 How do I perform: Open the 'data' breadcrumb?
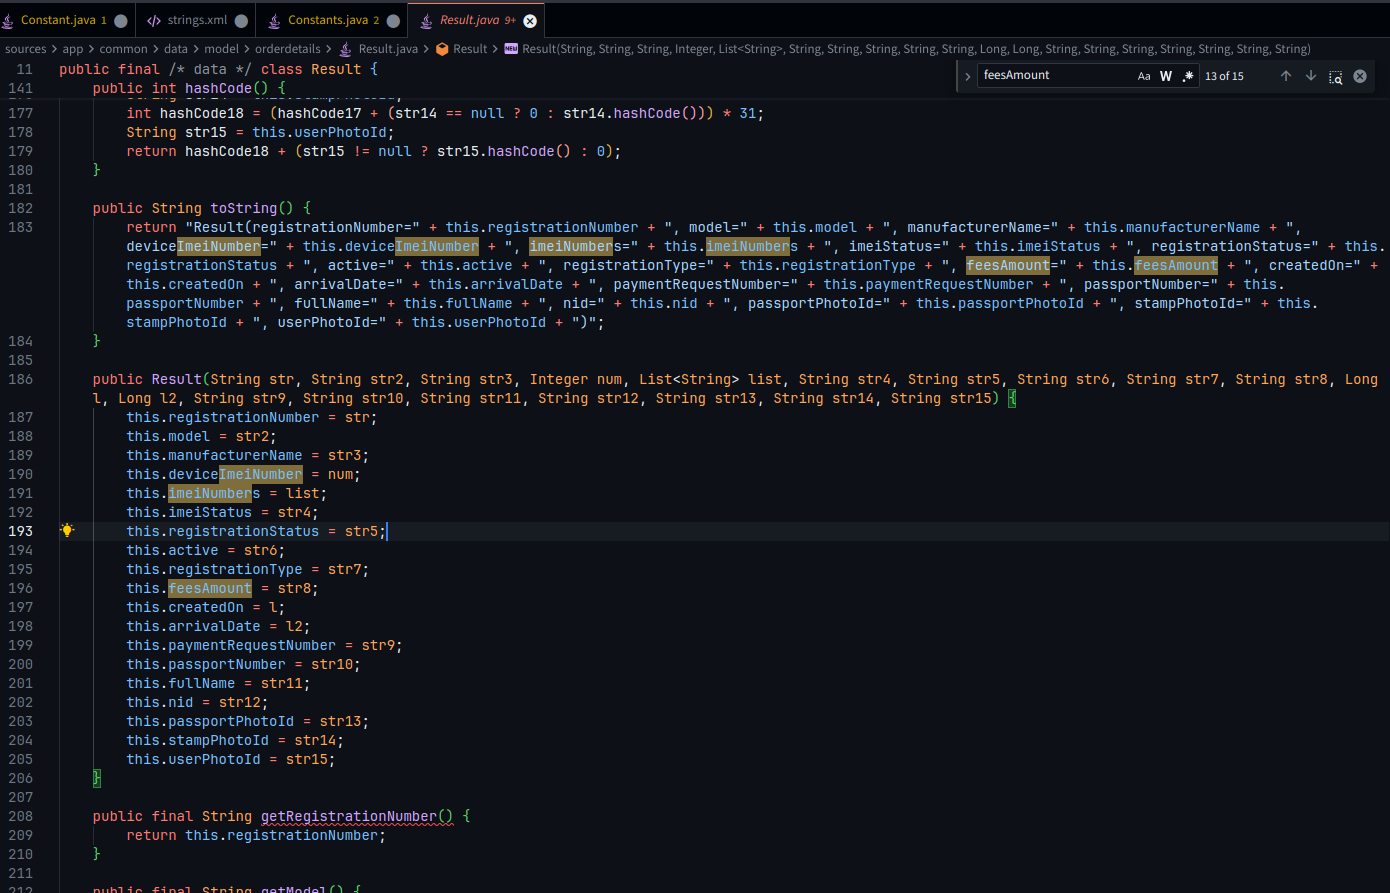point(176,49)
